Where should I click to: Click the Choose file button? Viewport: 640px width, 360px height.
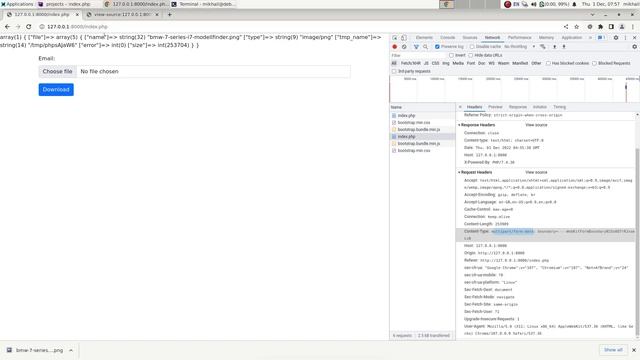pos(58,71)
